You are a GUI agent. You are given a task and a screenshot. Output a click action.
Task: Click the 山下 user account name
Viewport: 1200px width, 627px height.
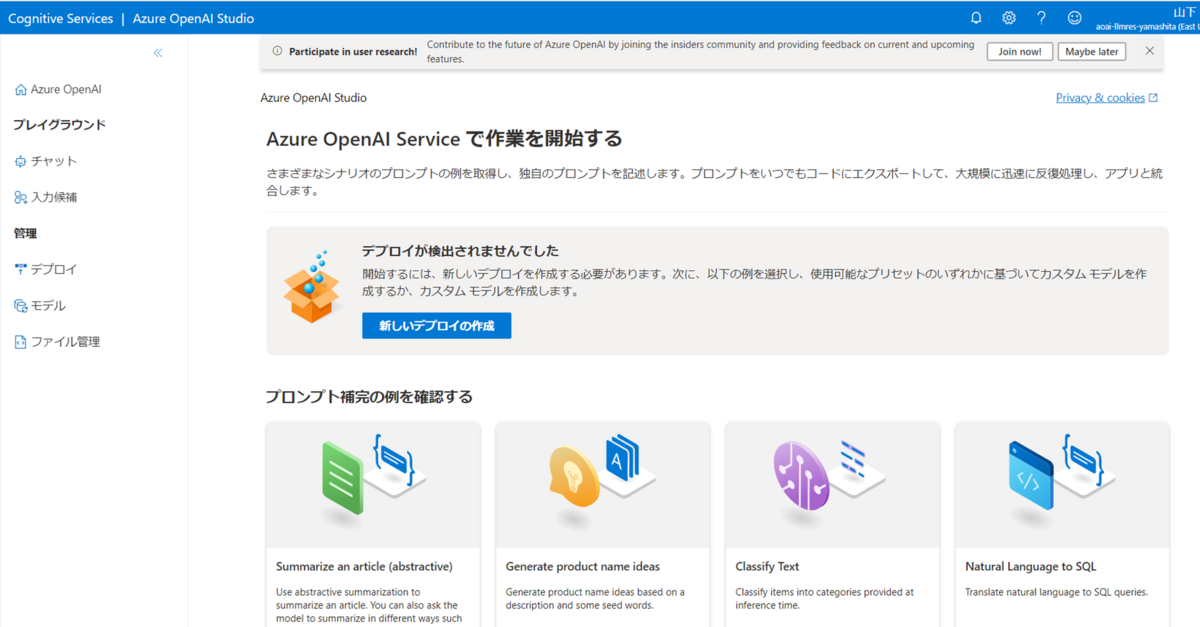pos(1186,12)
